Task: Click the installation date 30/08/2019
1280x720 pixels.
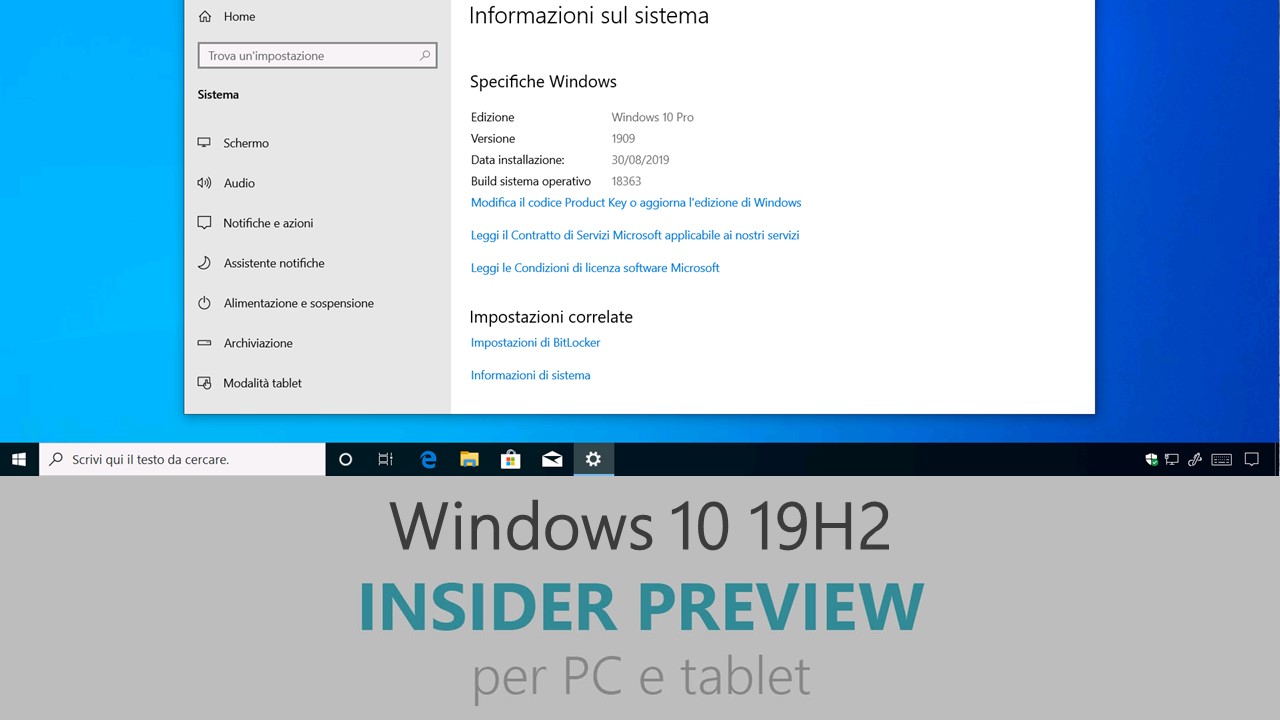Action: coord(640,160)
